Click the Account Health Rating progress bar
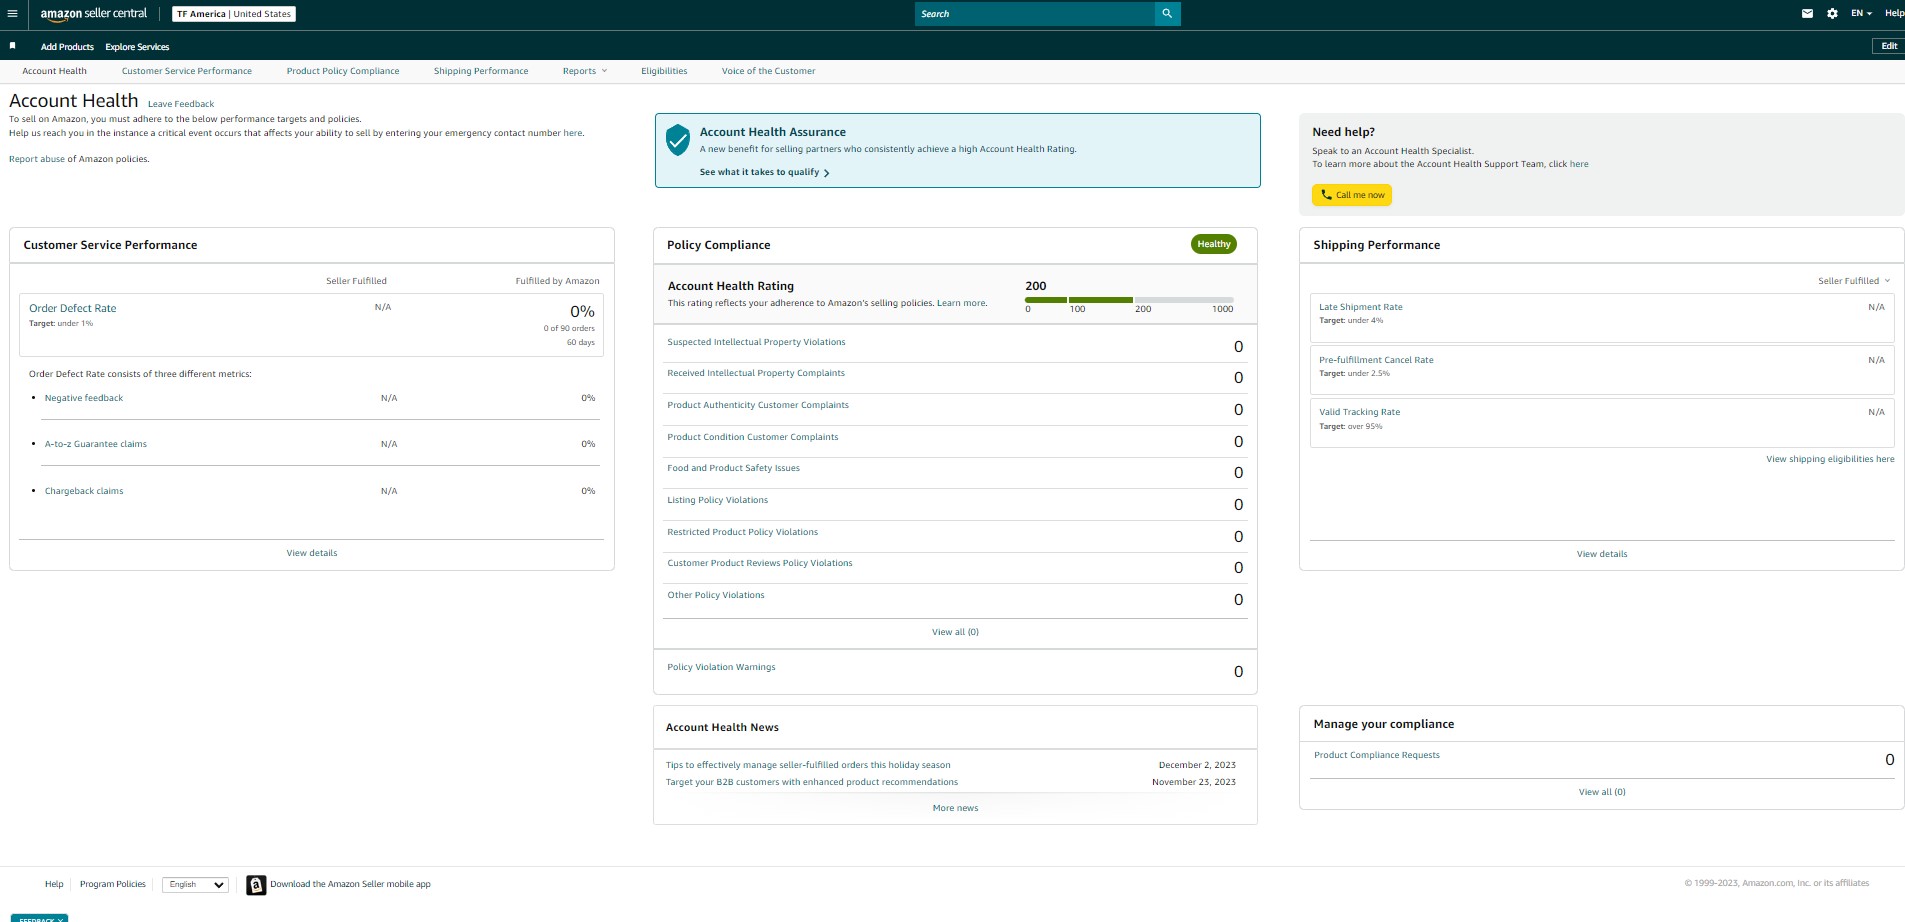 [x=1129, y=300]
